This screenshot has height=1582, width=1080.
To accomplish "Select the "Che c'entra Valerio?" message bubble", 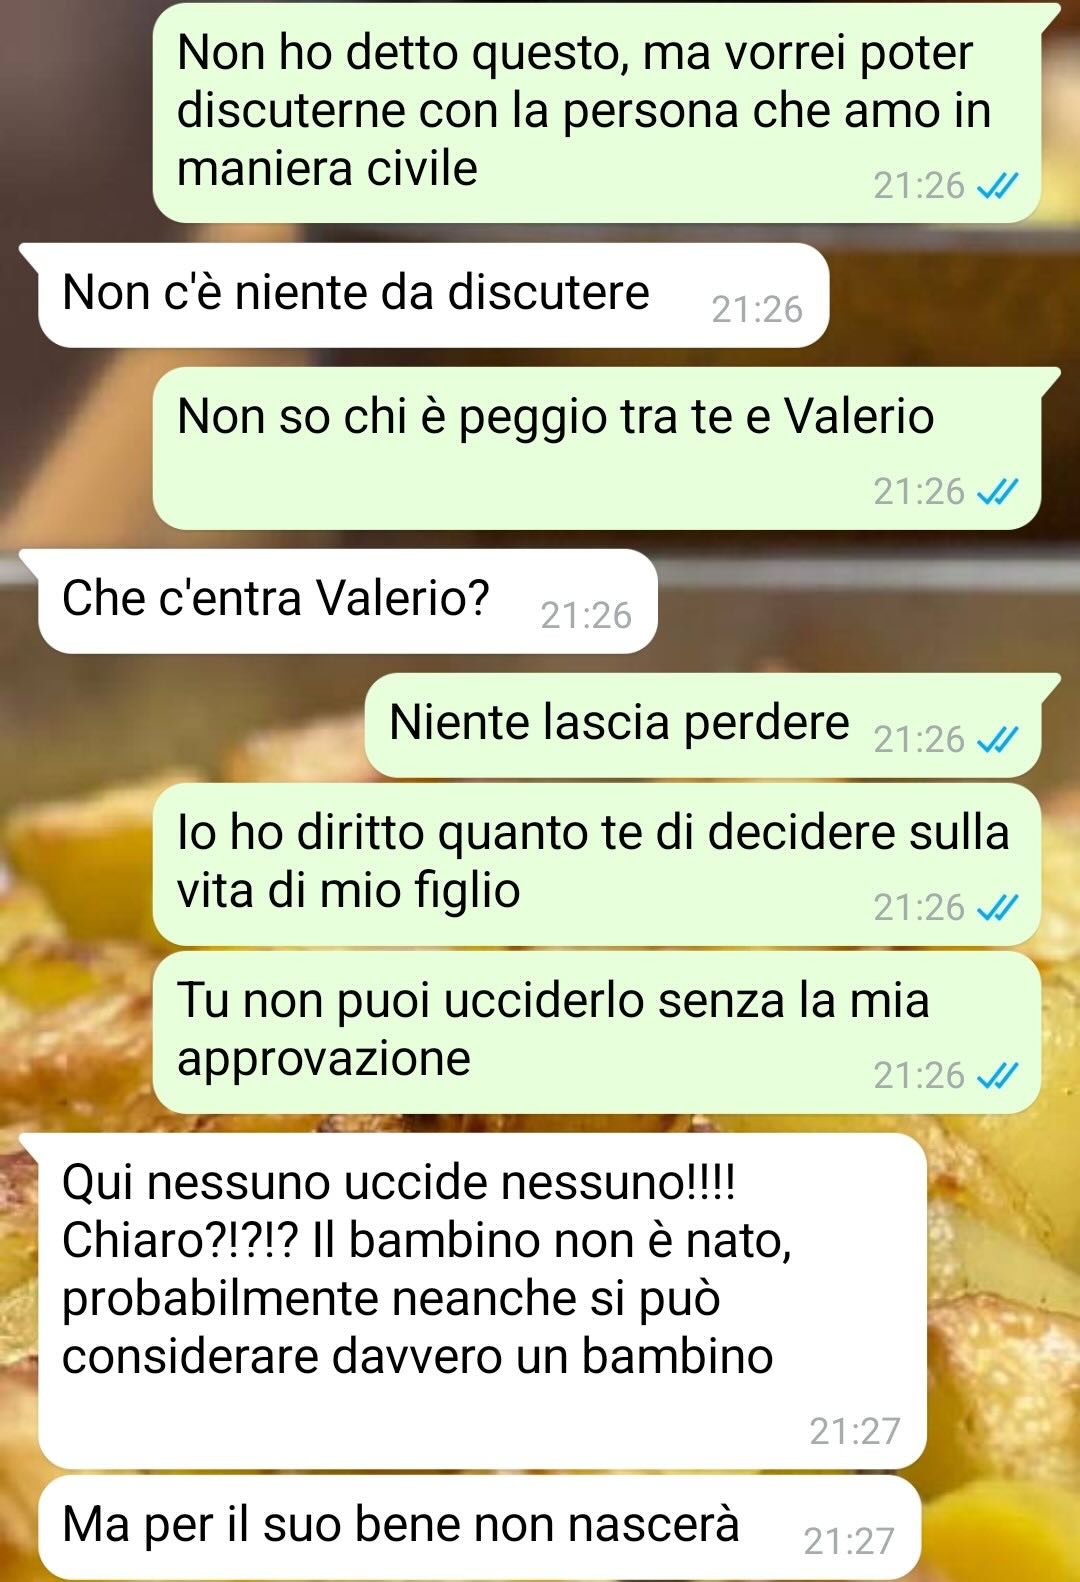I will (347, 602).
